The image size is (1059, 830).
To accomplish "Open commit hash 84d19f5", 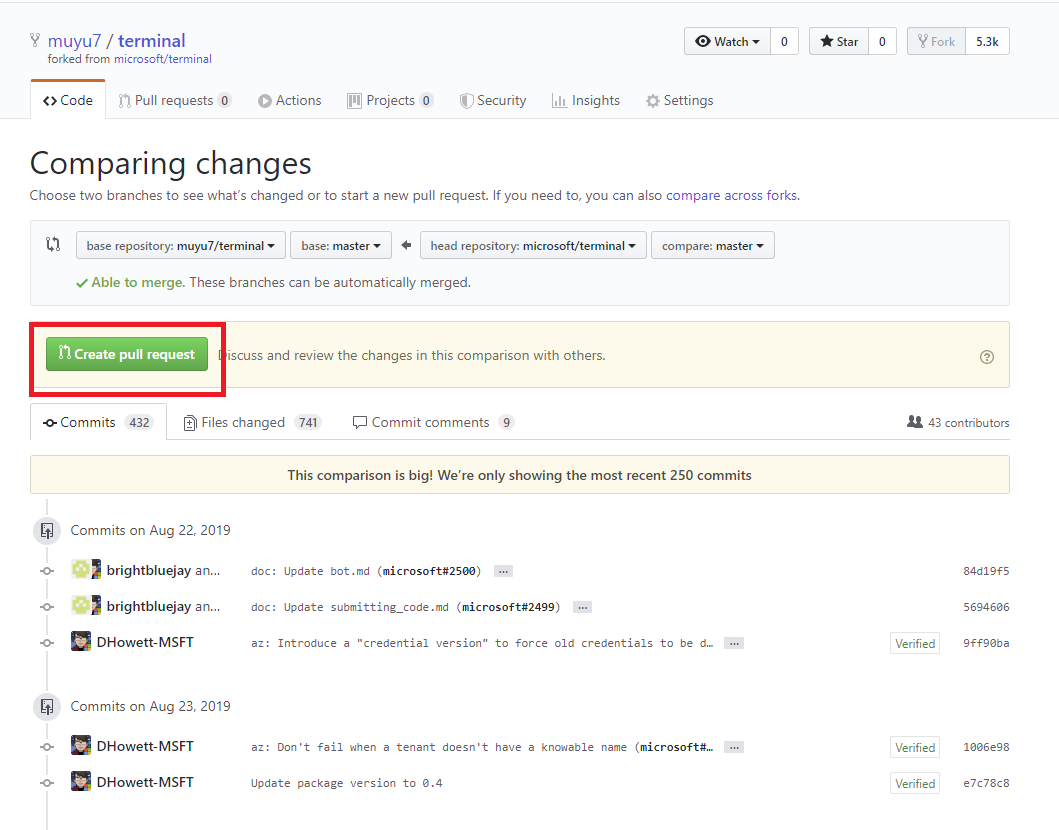I will (985, 571).
